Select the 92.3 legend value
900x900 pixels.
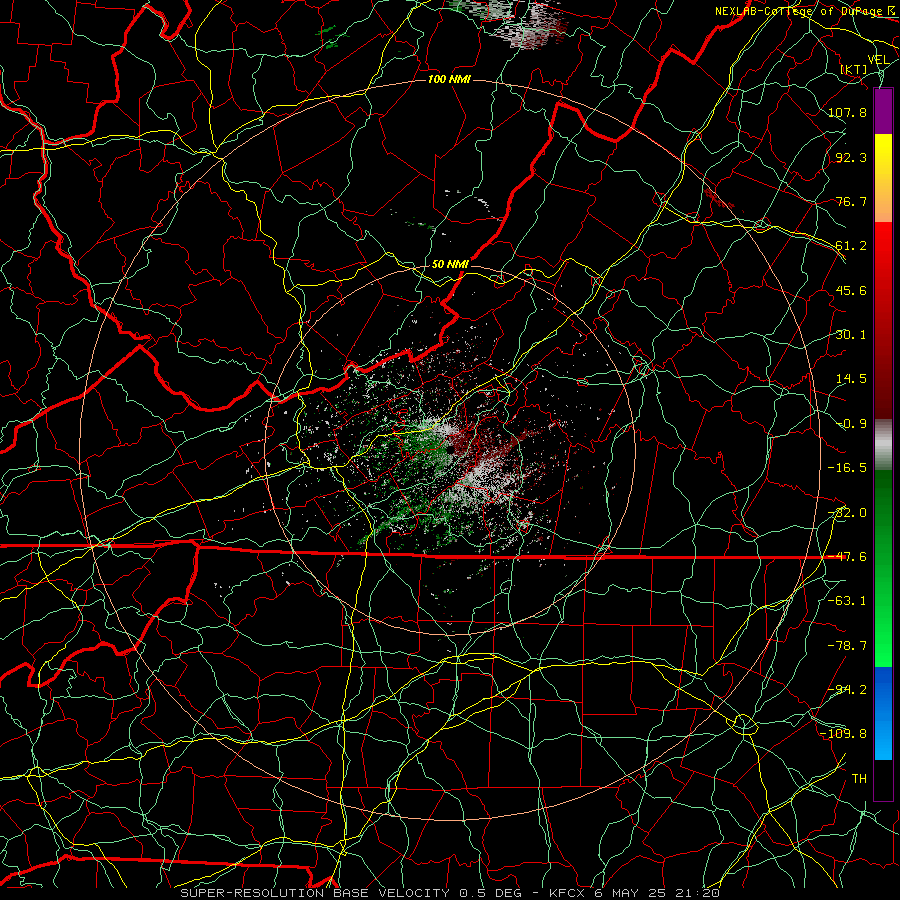pyautogui.click(x=851, y=157)
